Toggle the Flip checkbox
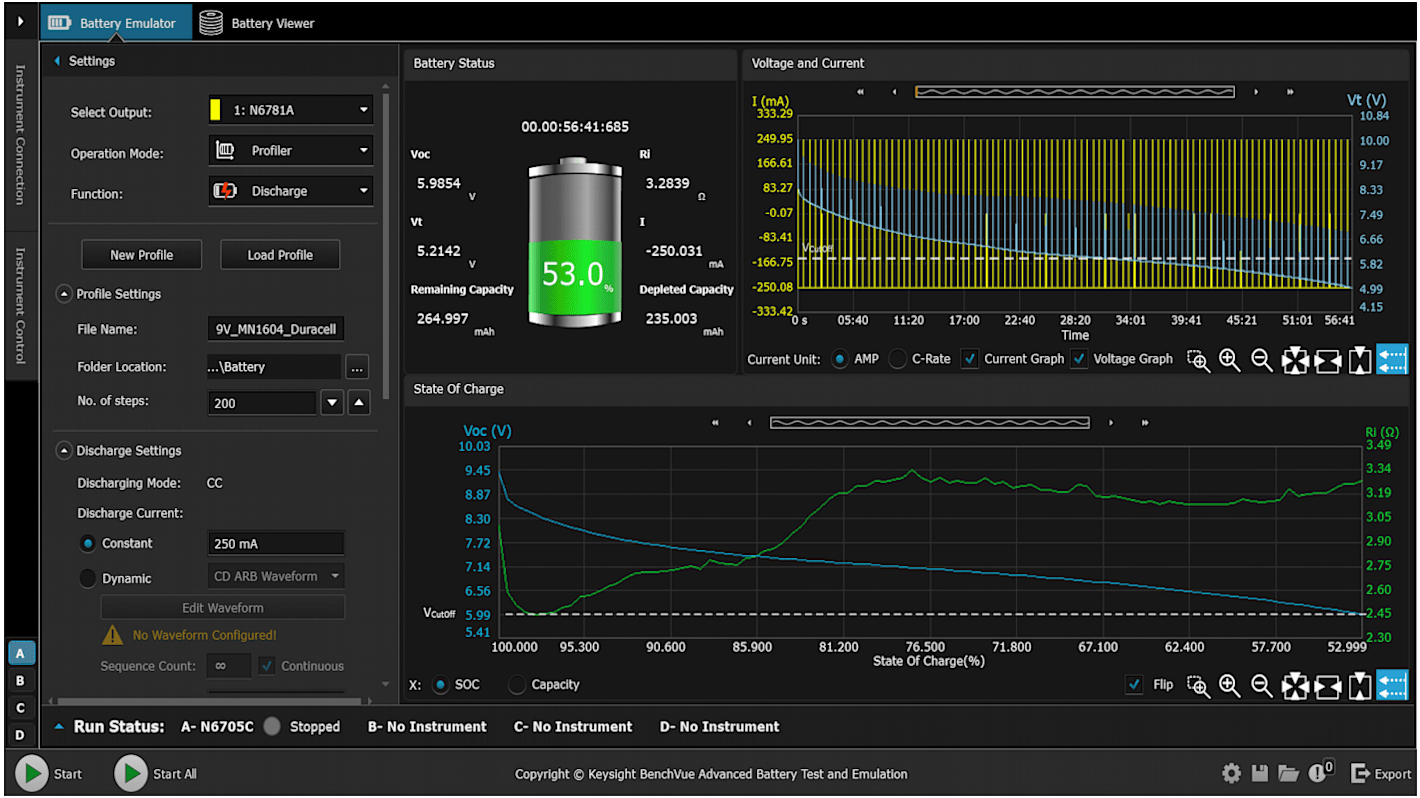Viewport: 1420px width, 798px height. [1134, 685]
